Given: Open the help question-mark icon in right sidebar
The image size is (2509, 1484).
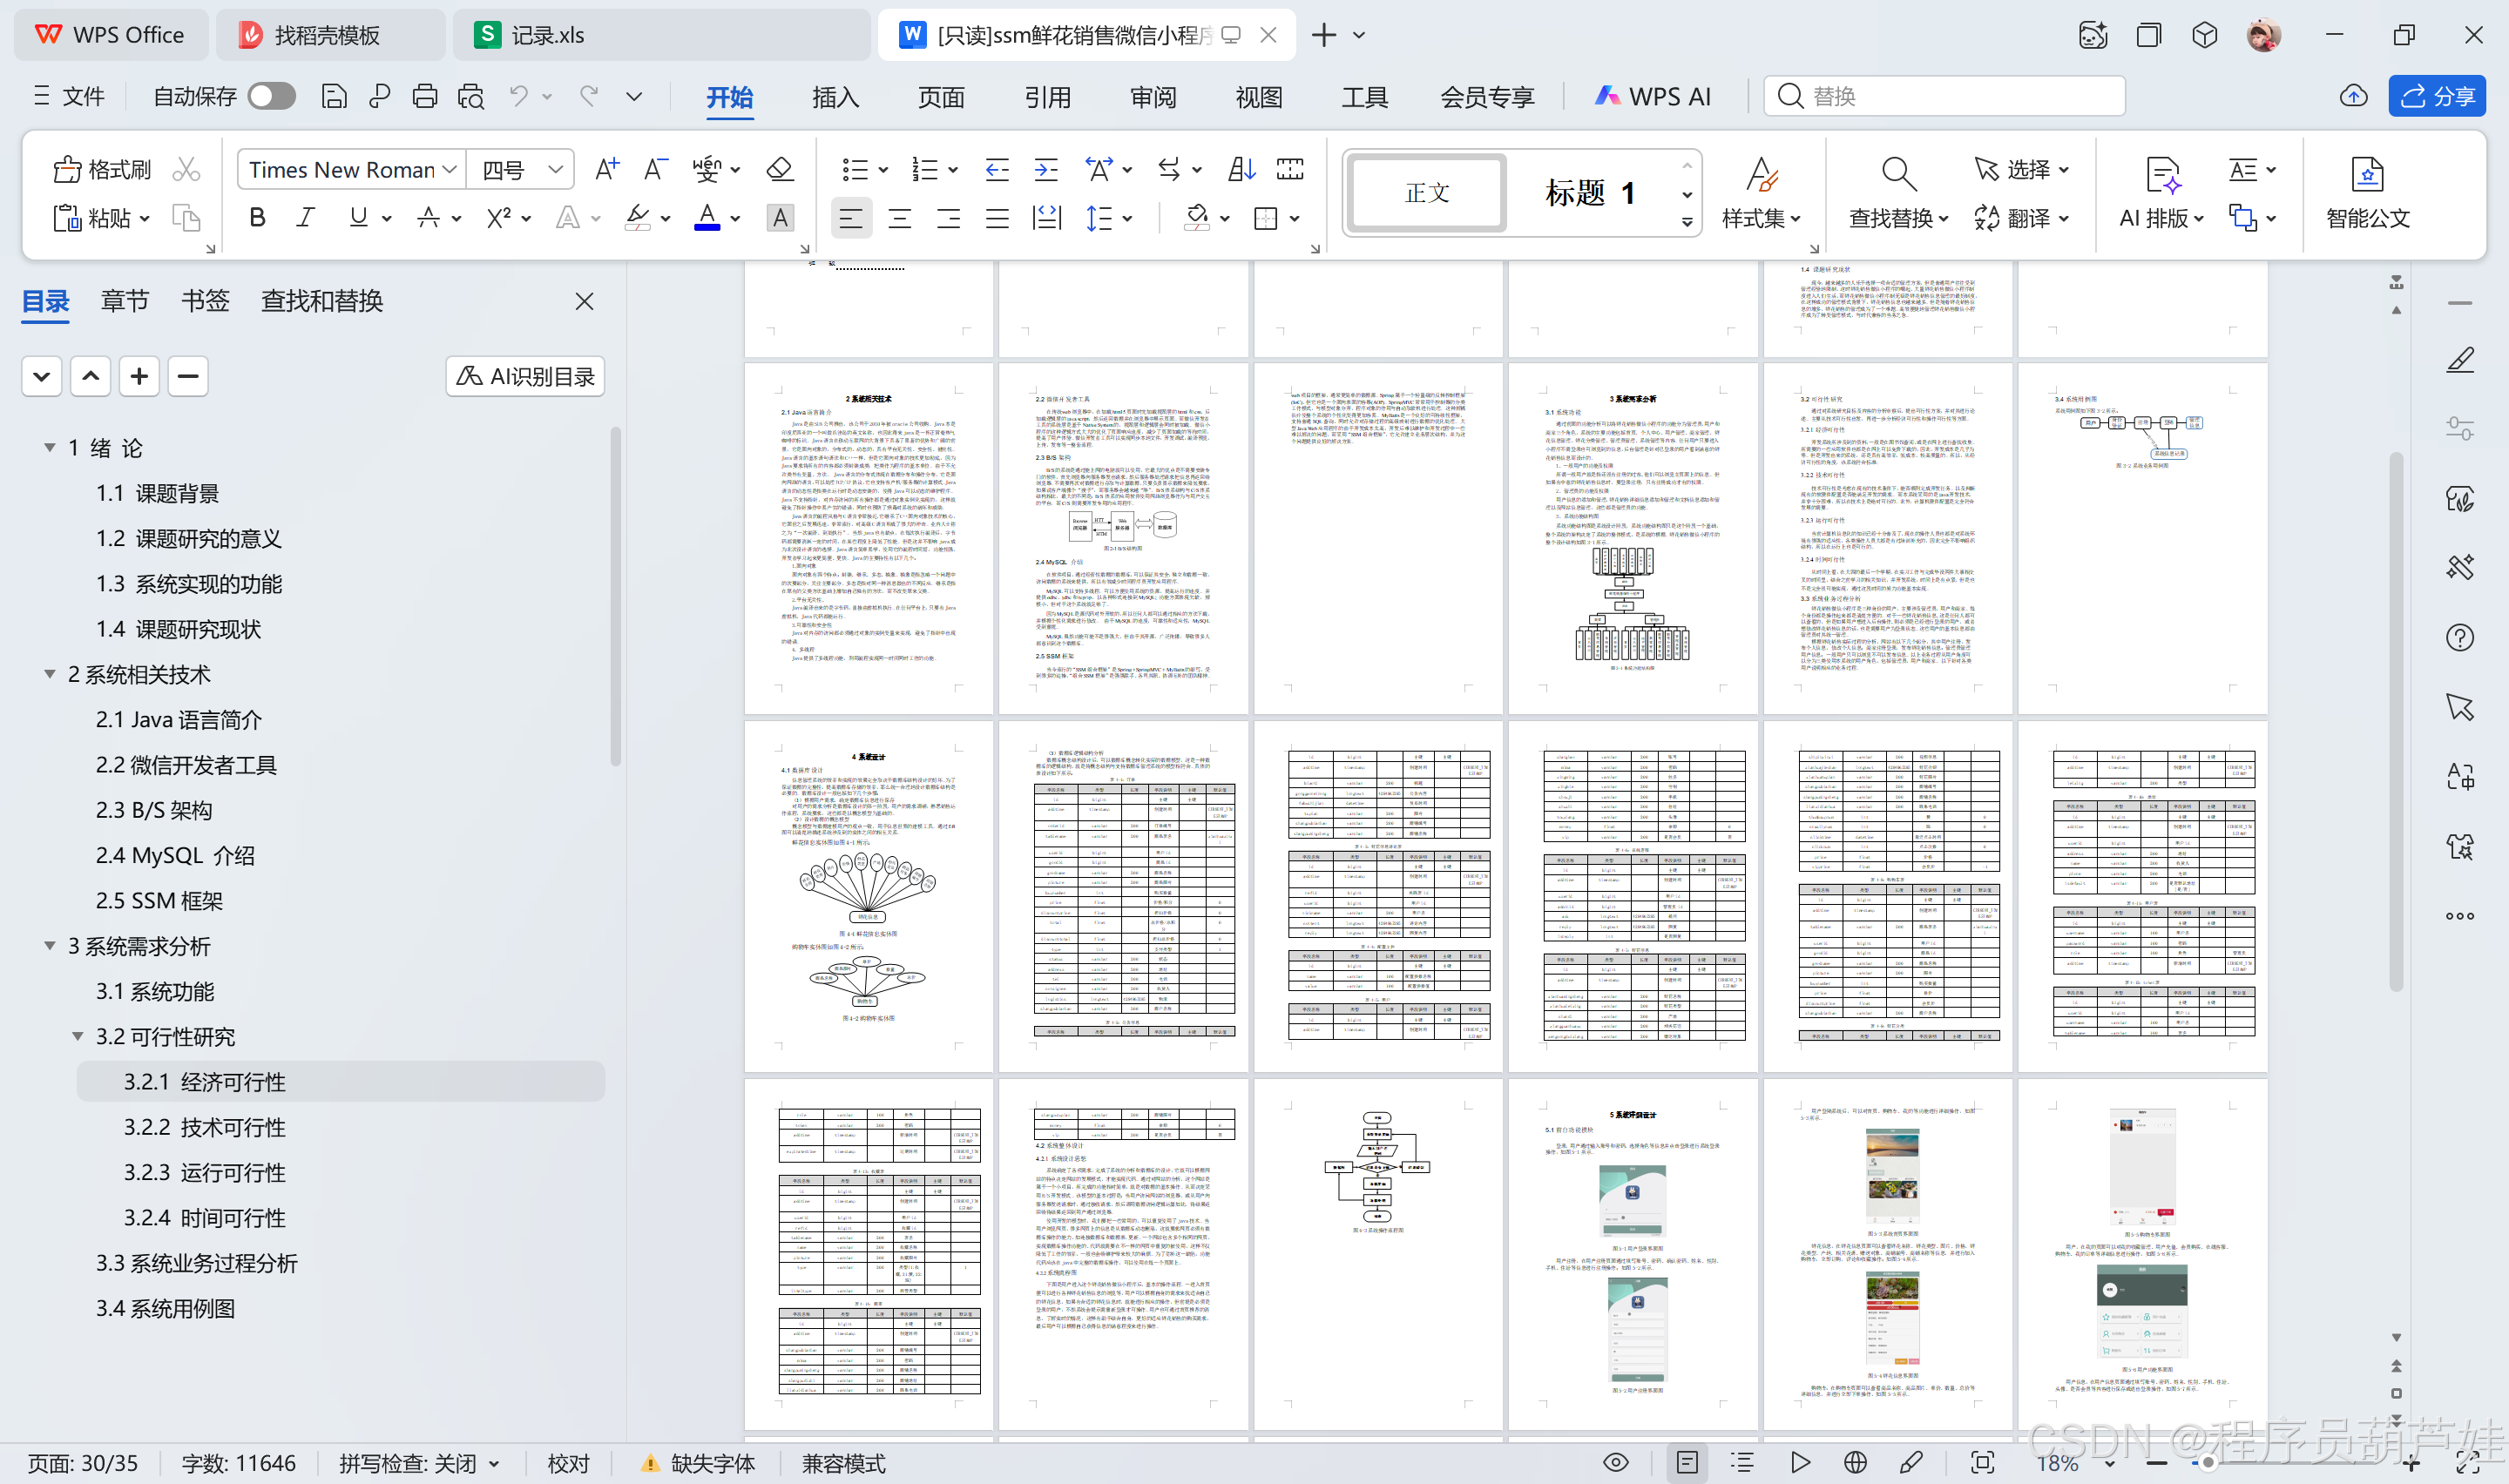Looking at the screenshot, I should [x=2461, y=637].
